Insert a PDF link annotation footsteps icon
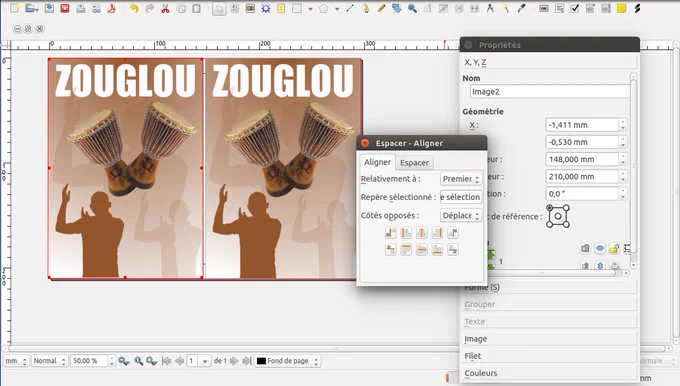Screen dimensions: 680x386 tap(637, 8)
